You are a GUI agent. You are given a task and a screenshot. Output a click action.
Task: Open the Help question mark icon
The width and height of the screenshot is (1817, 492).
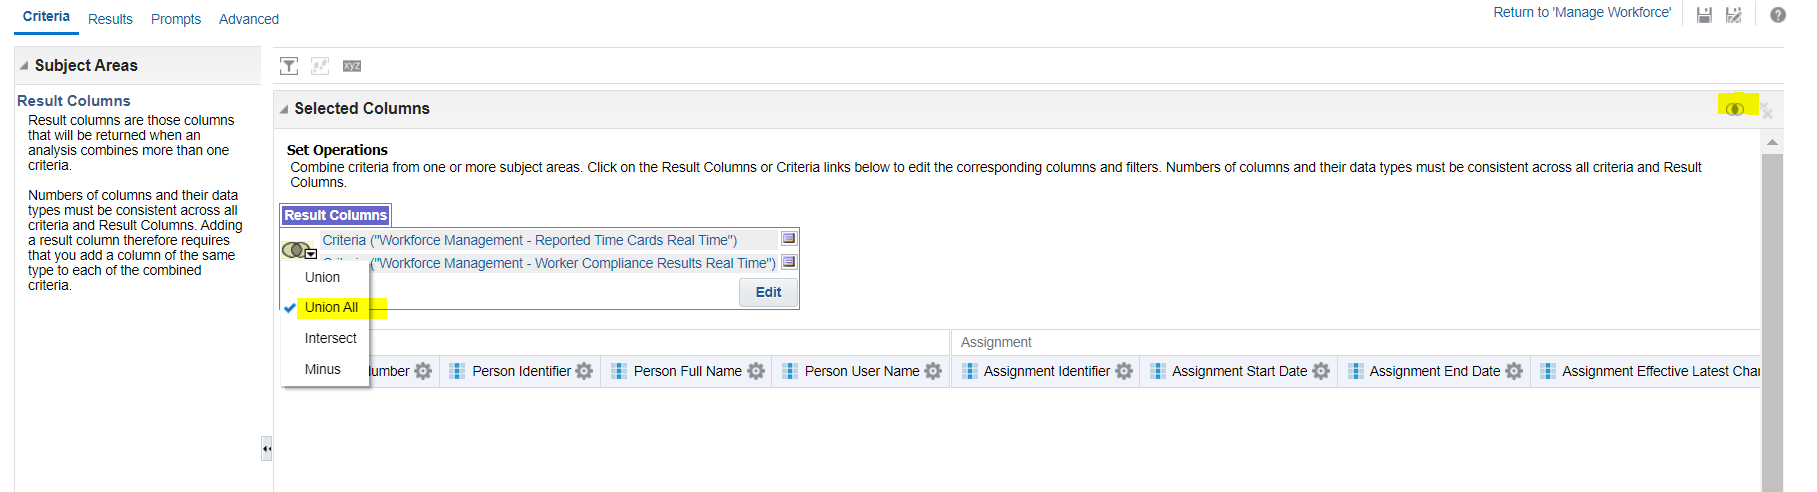1778,15
